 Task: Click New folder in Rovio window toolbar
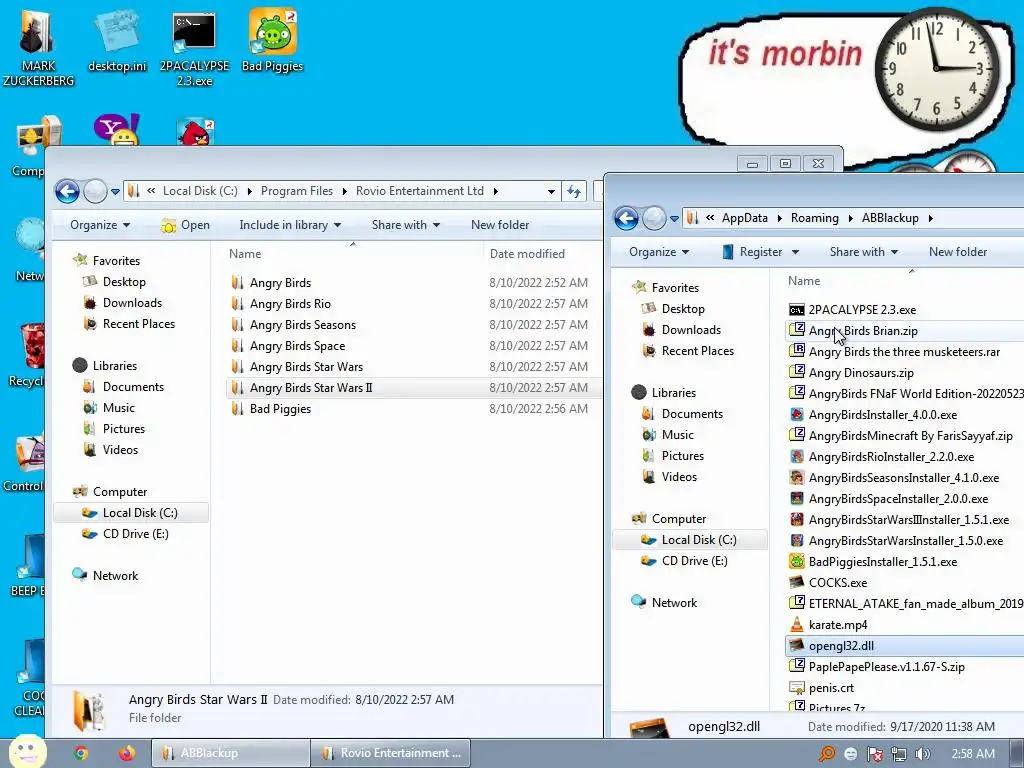500,225
